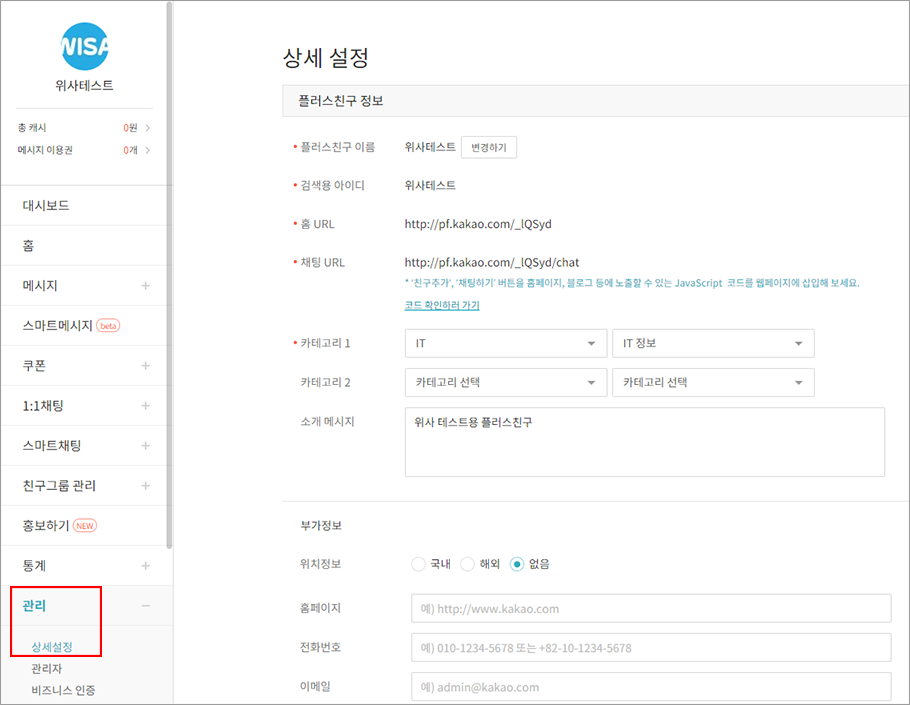Click the 메시지 이용권 0개 value

(131, 150)
